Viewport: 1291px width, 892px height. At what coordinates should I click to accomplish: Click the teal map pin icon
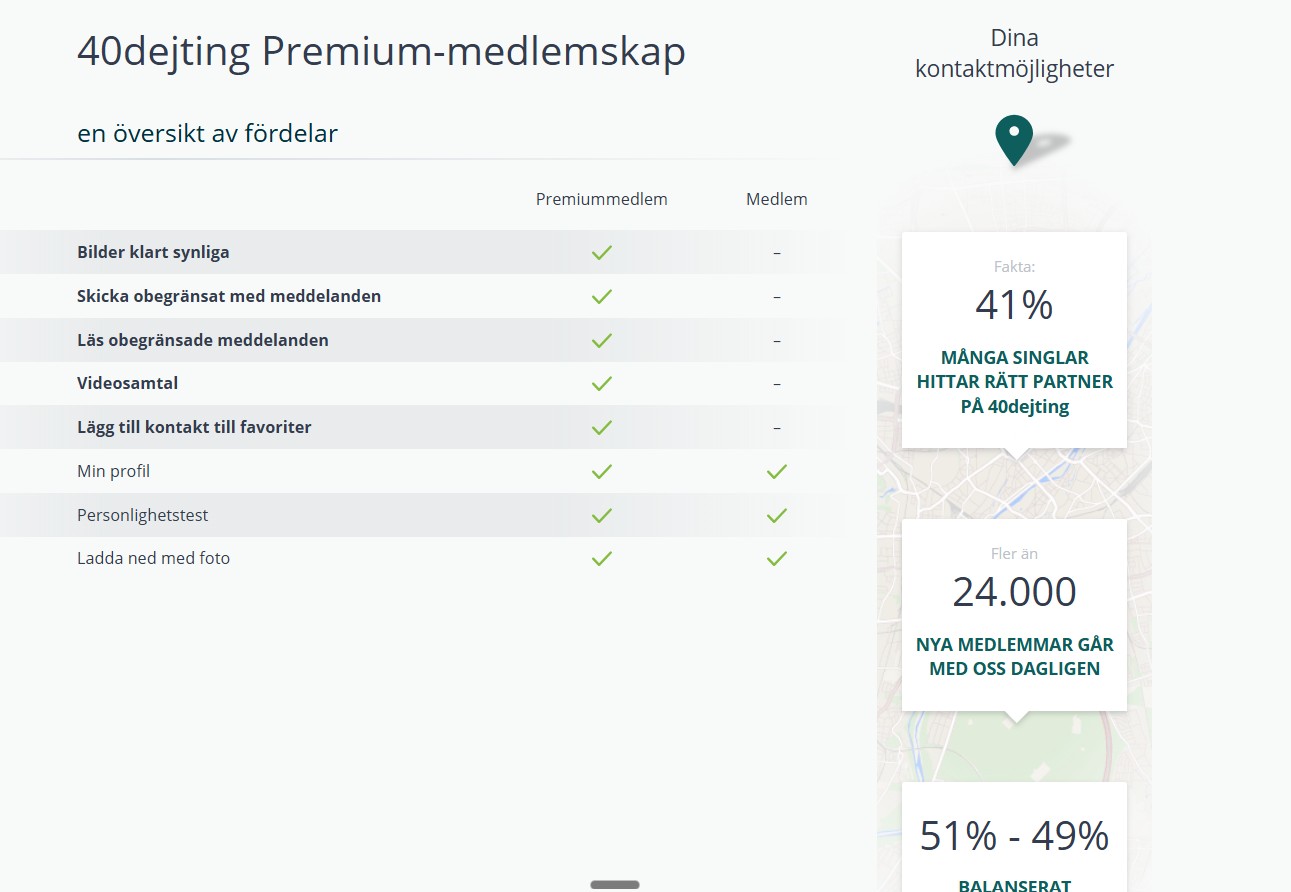click(1014, 140)
